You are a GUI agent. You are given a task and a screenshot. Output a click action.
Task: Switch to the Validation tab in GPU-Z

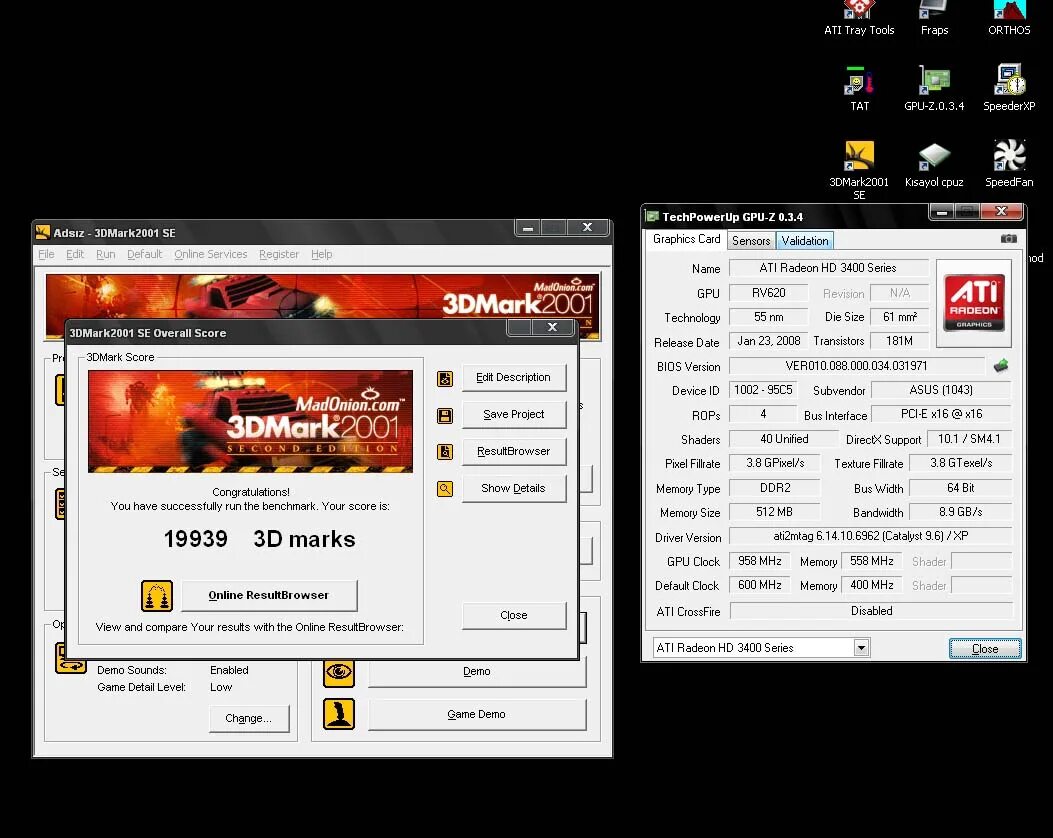(805, 240)
